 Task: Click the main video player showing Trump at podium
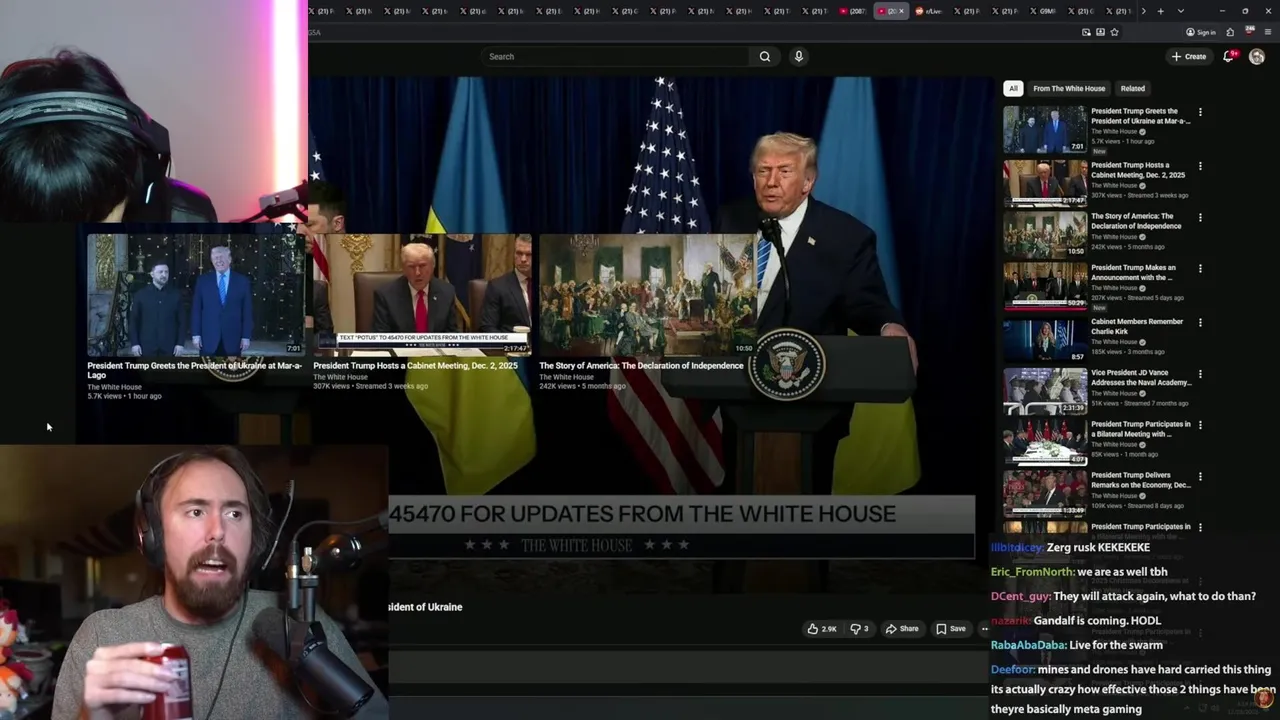[x=650, y=317]
